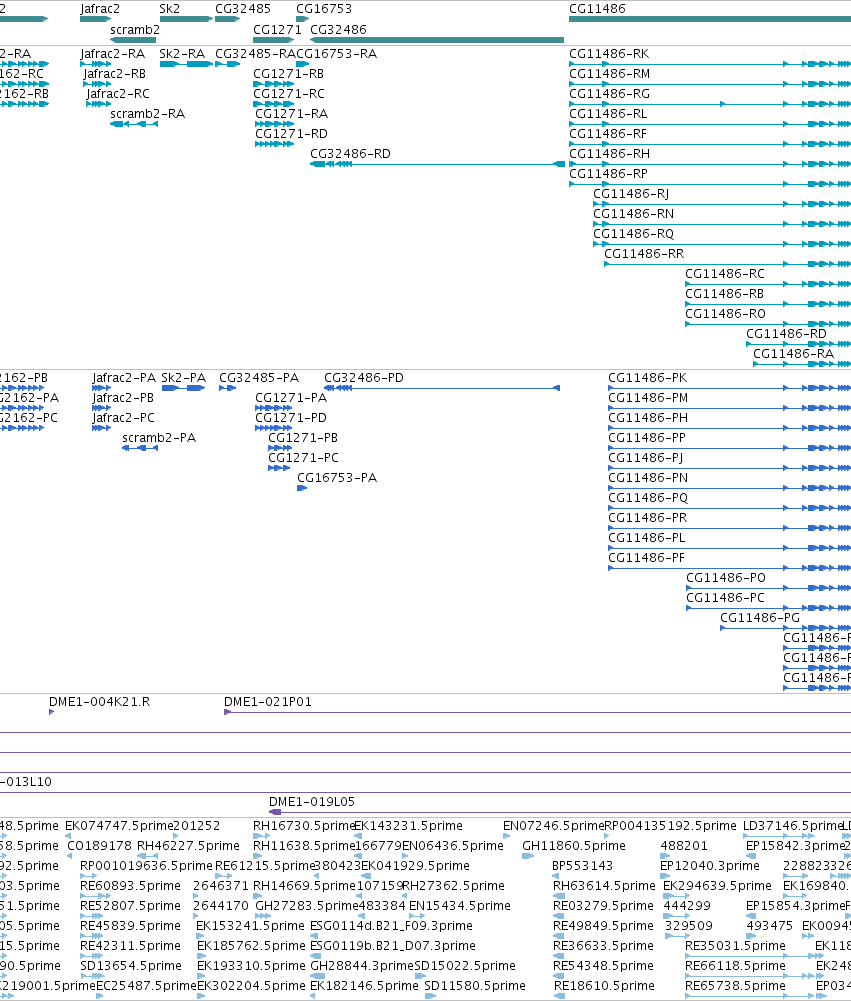Select transcript CG11486-RD label
The width and height of the screenshot is (851, 1001).
[x=787, y=334]
